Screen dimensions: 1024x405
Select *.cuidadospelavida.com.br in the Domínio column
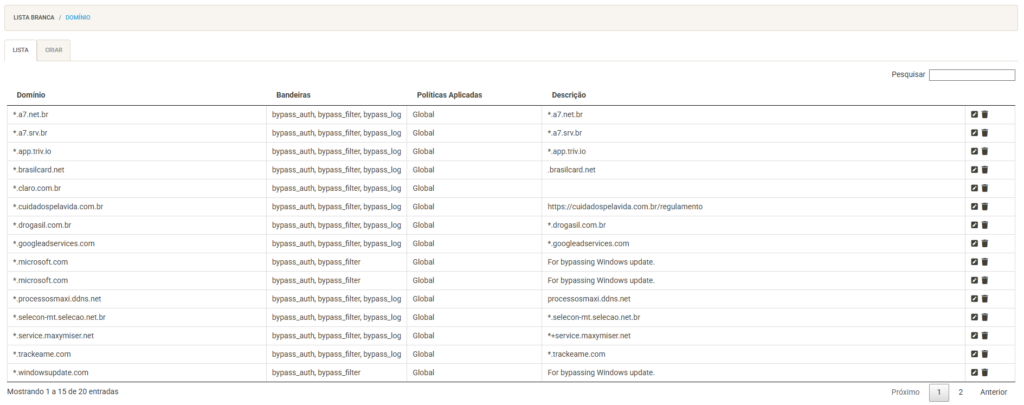57,206
